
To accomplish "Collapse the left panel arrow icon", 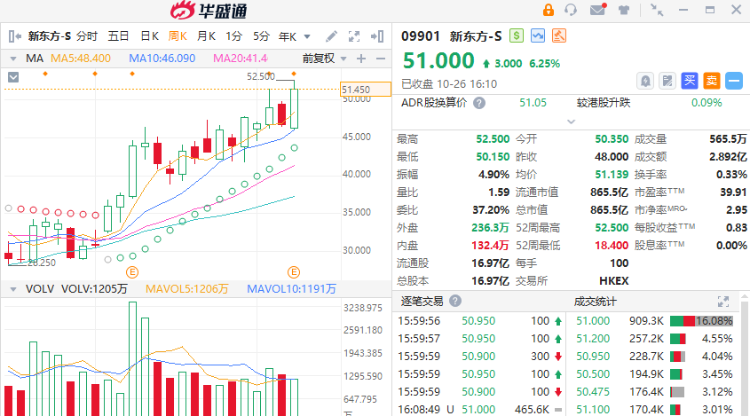I will 15,36.
